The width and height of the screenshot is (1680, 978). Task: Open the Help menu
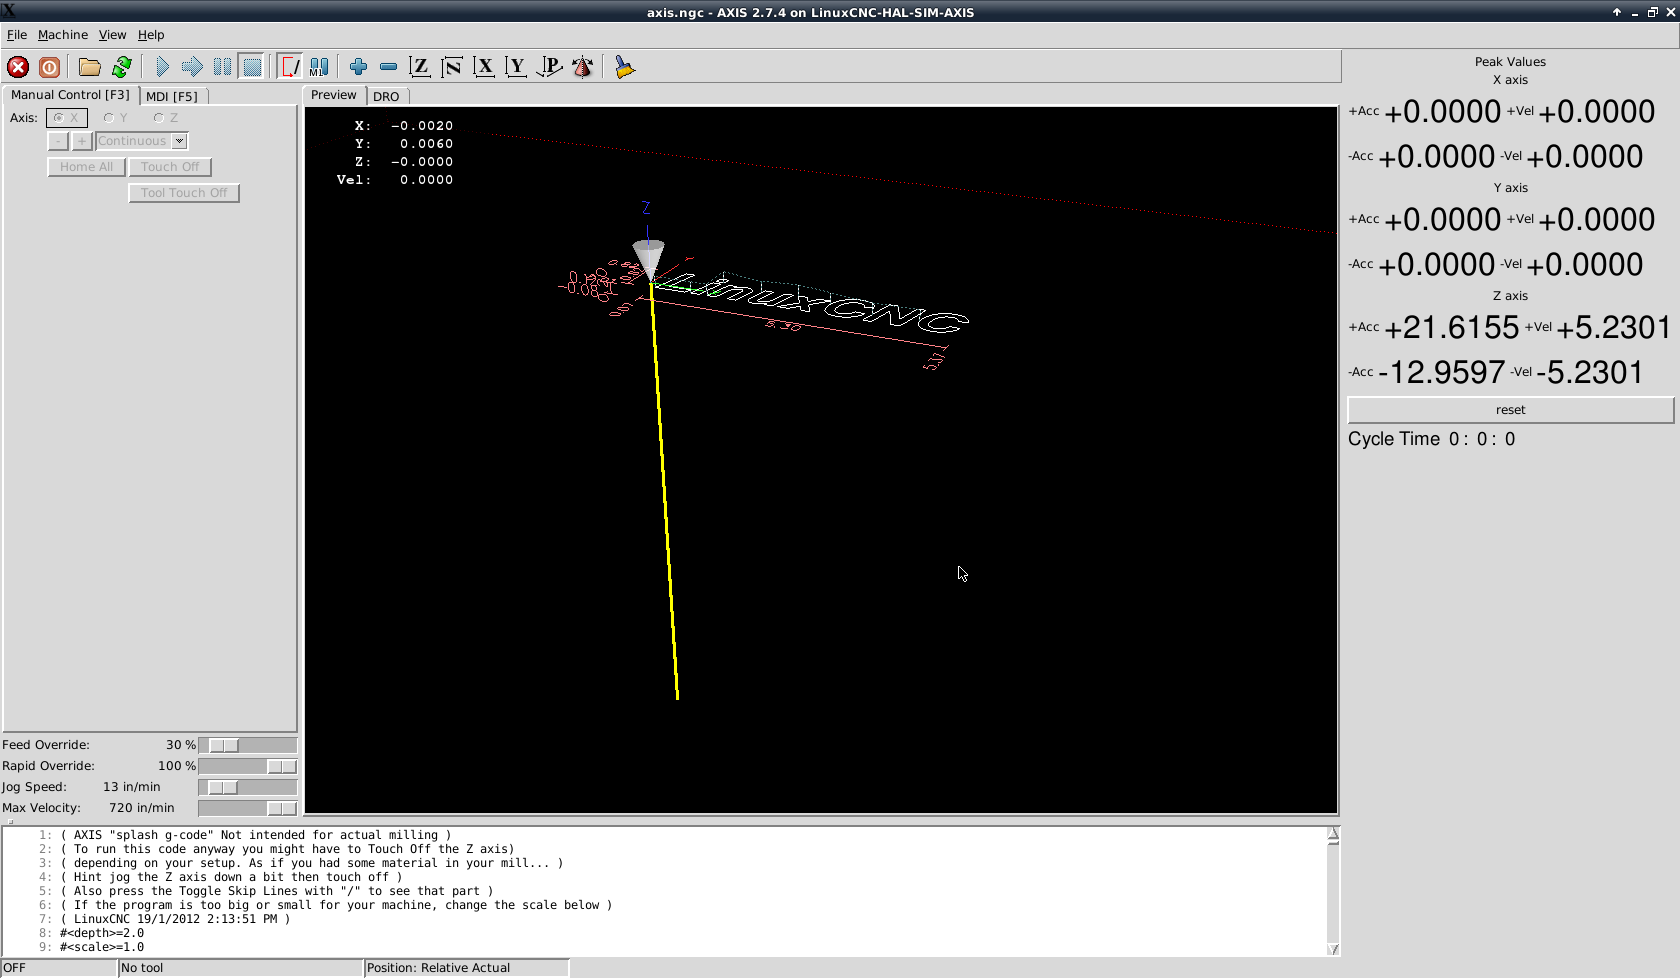tap(151, 35)
